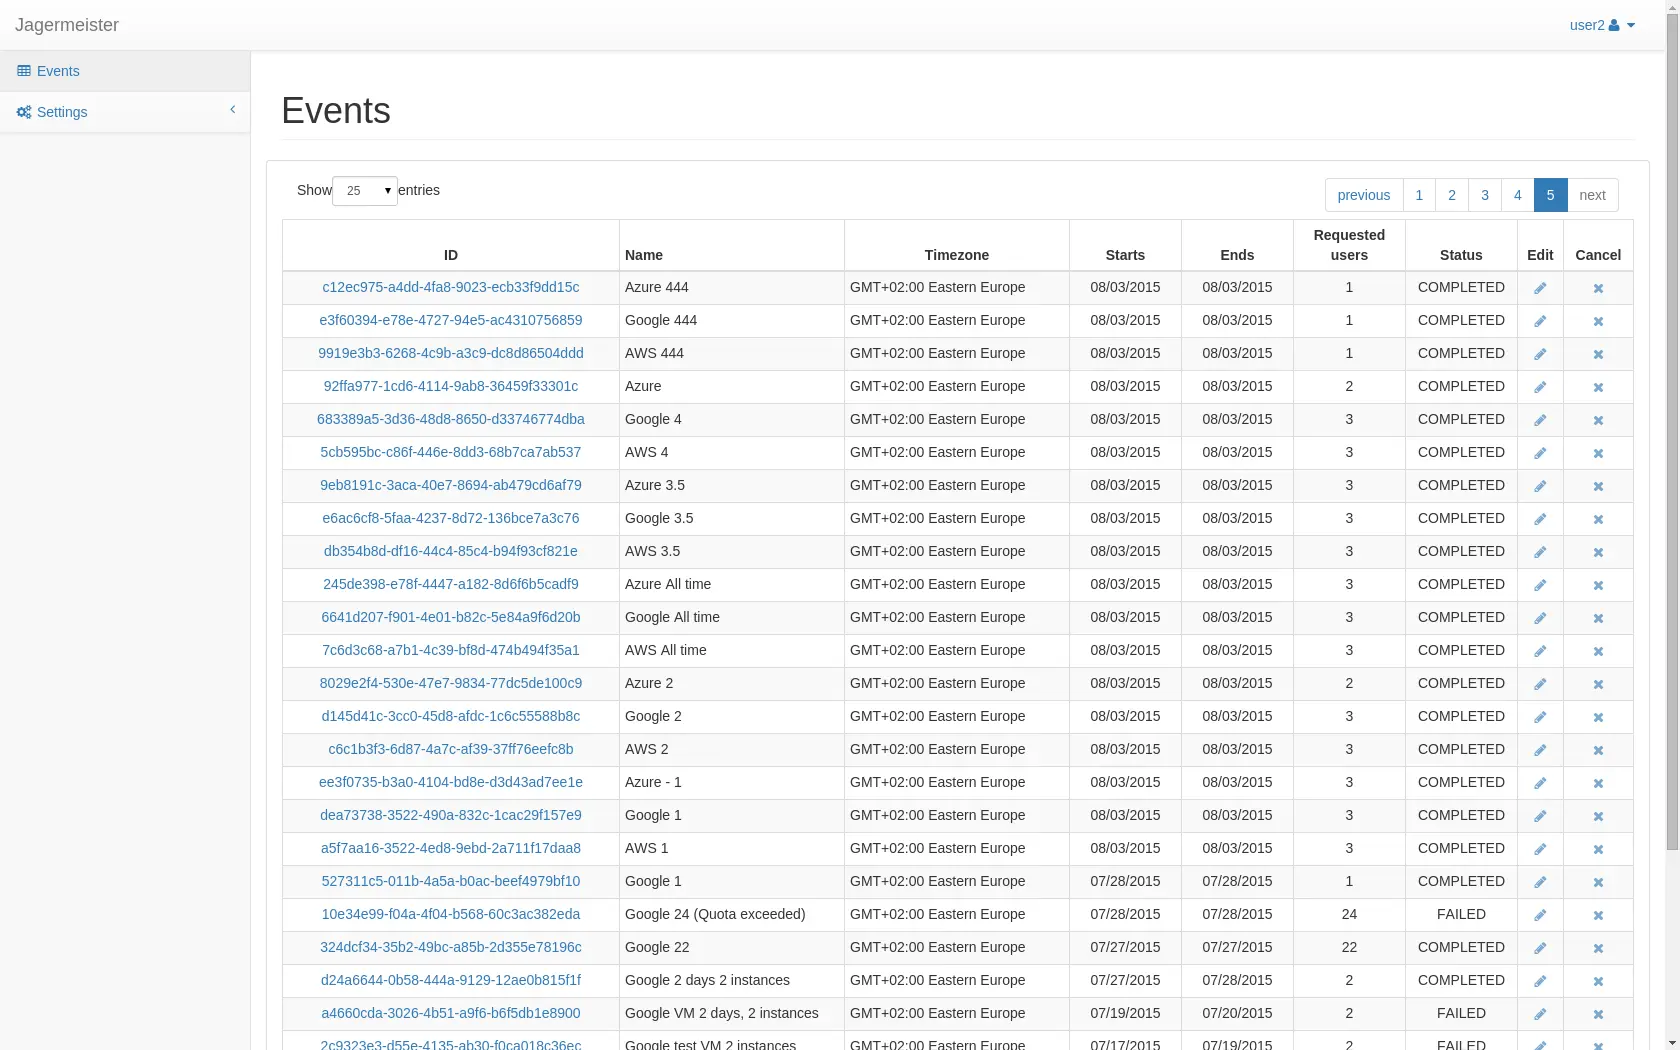Screen dimensions: 1680x1050
Task: Sort events by Name column header
Action: [644, 255]
